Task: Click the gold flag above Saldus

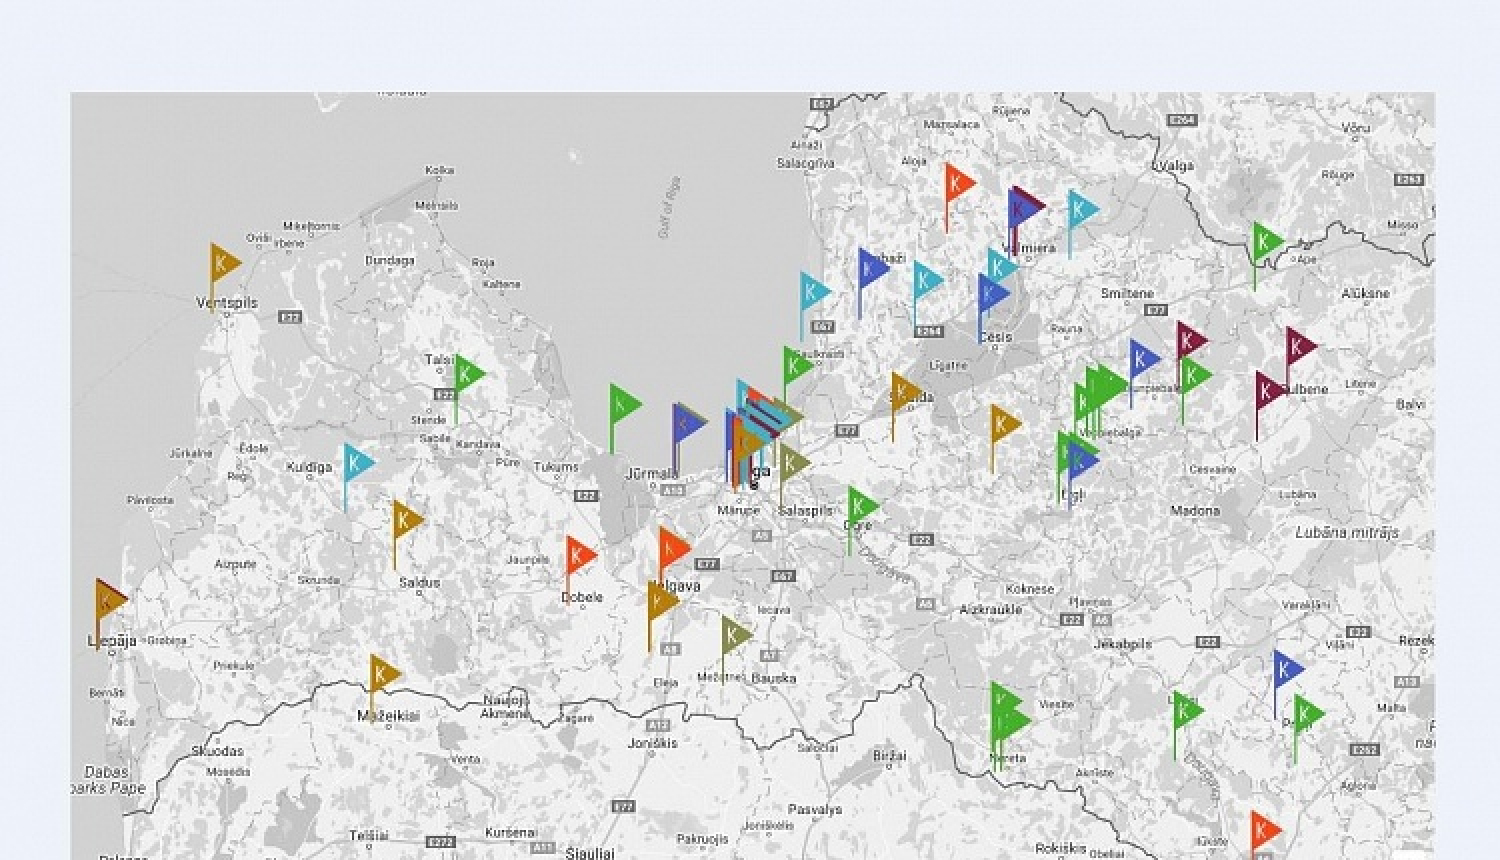Action: pos(405,520)
